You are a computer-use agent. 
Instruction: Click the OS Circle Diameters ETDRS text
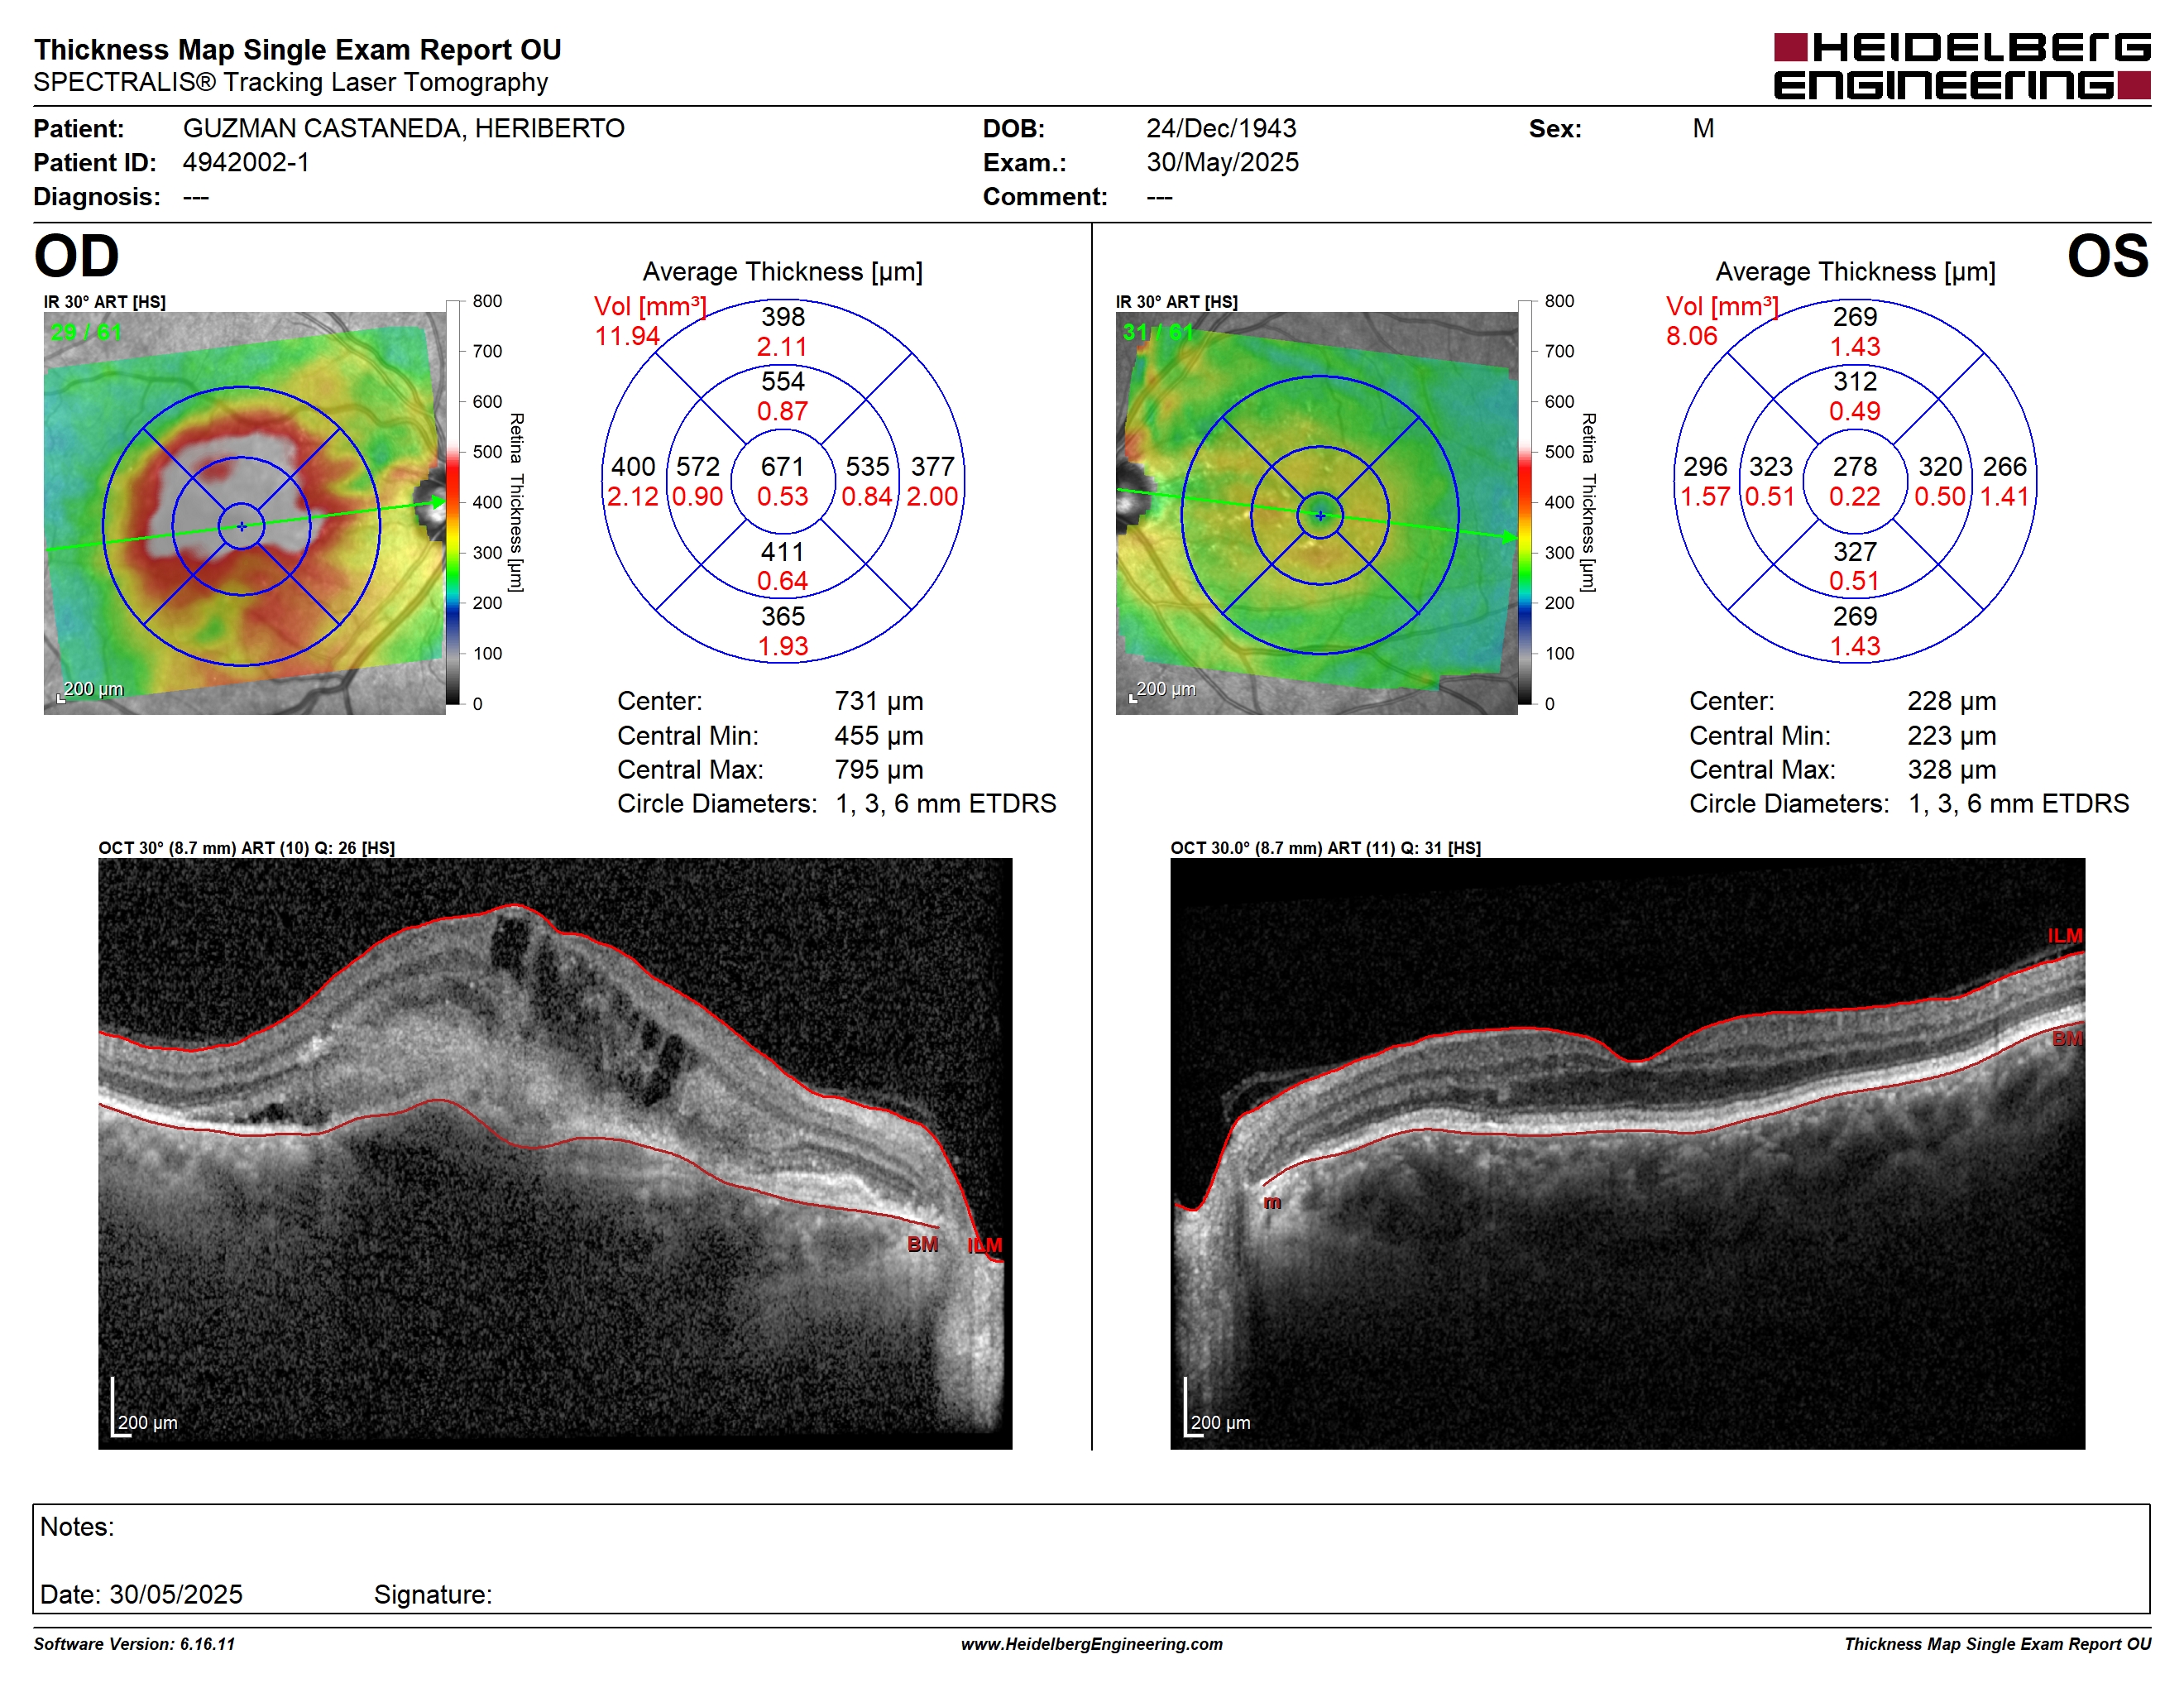click(1909, 804)
